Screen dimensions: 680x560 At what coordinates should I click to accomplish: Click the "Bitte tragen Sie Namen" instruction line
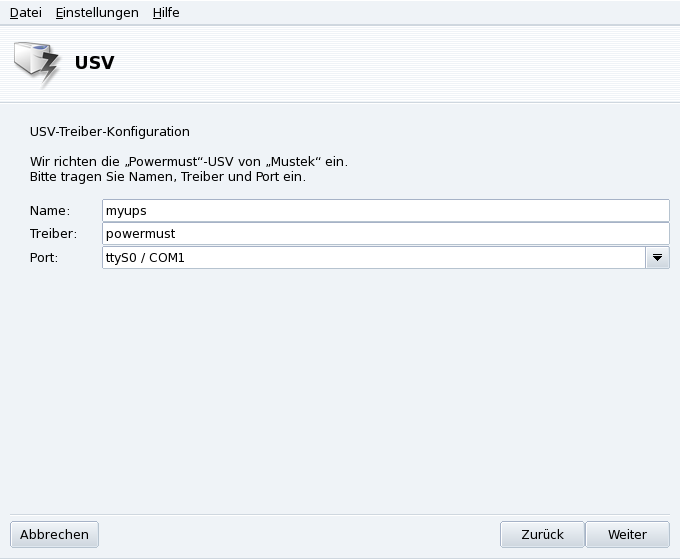(x=168, y=177)
